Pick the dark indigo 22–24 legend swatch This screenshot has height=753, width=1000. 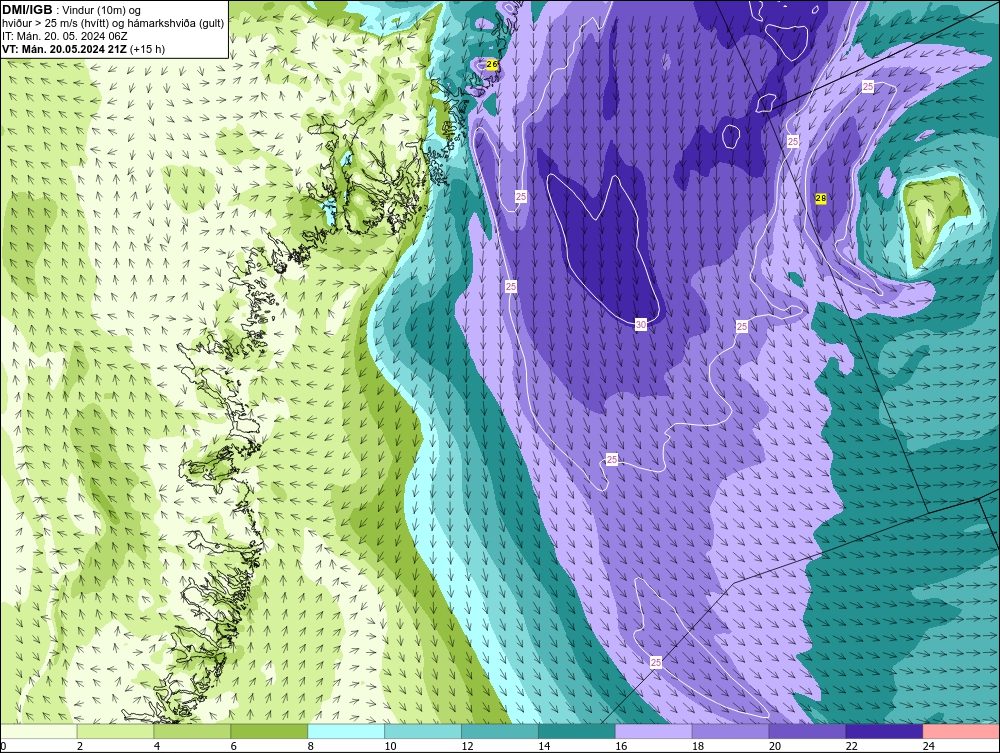coord(884,731)
